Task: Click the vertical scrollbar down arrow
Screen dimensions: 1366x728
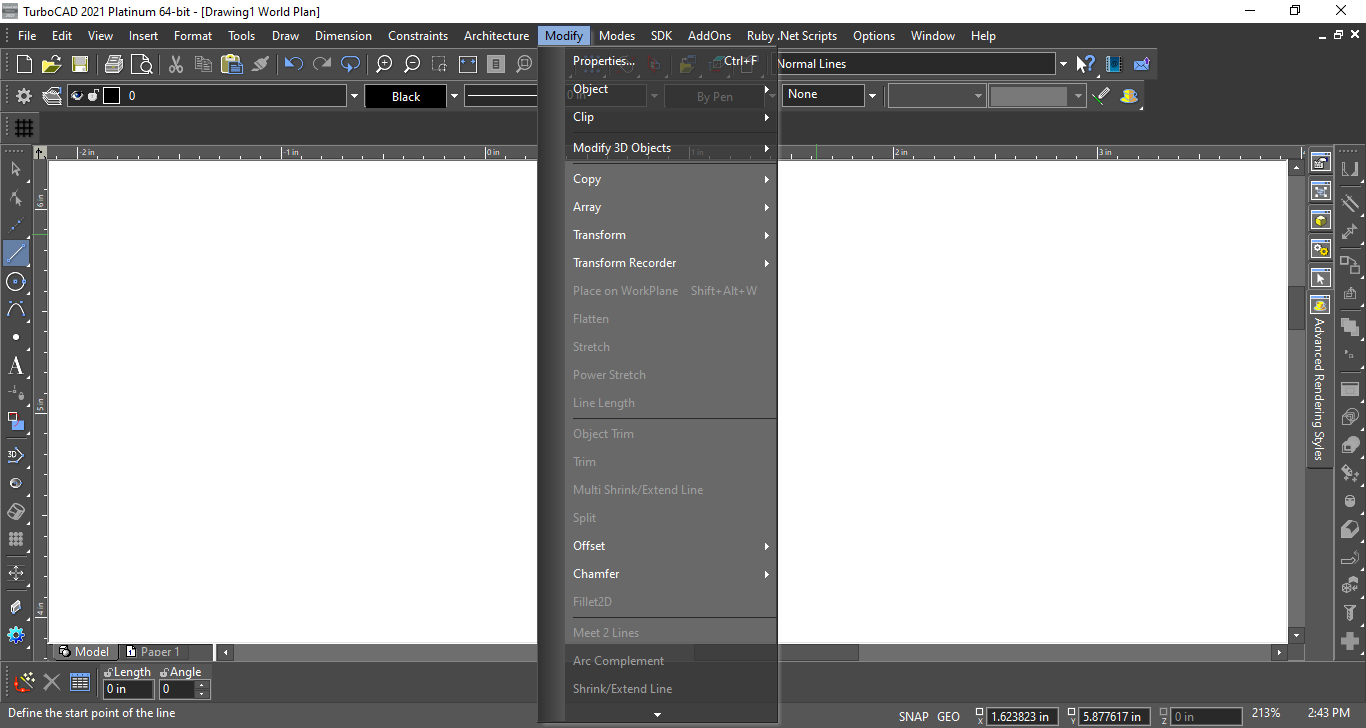Action: tap(1297, 635)
